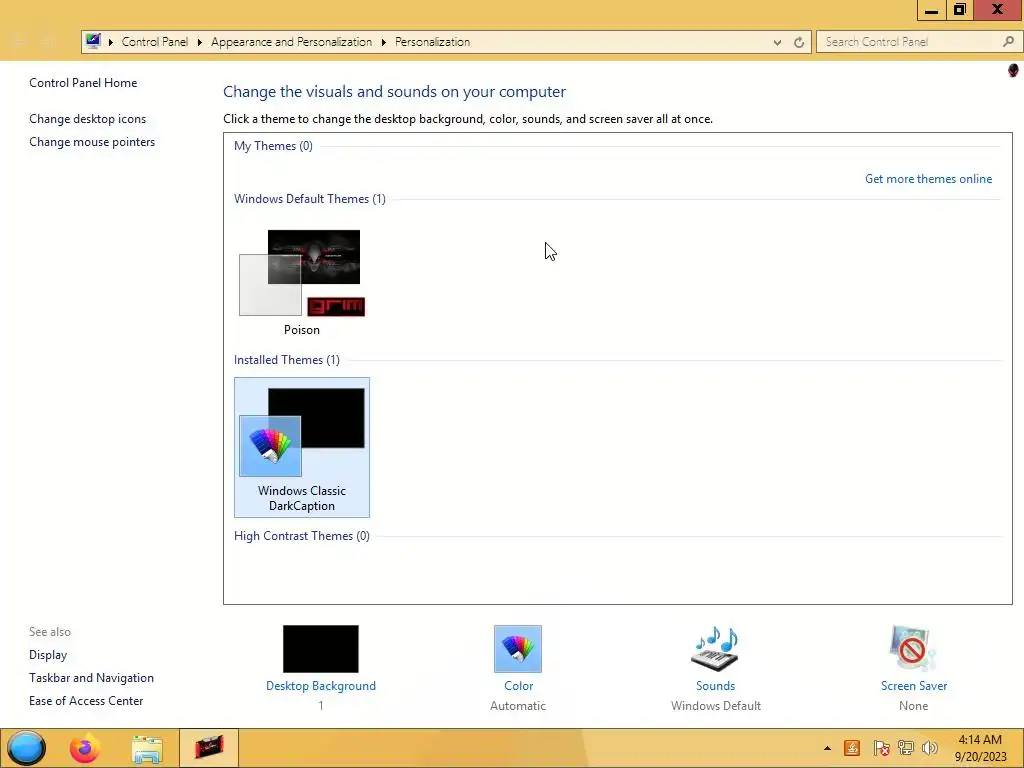The image size is (1024, 768).
Task: Open Control Panel Home link
Action: (x=83, y=83)
